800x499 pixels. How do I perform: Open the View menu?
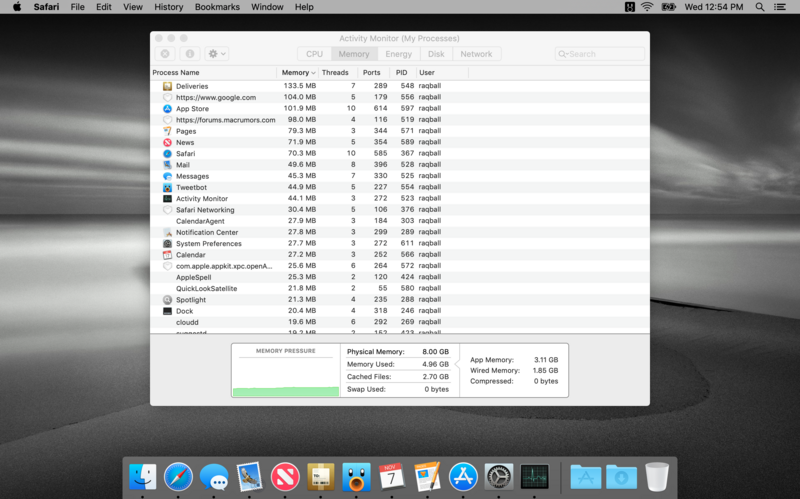point(133,7)
